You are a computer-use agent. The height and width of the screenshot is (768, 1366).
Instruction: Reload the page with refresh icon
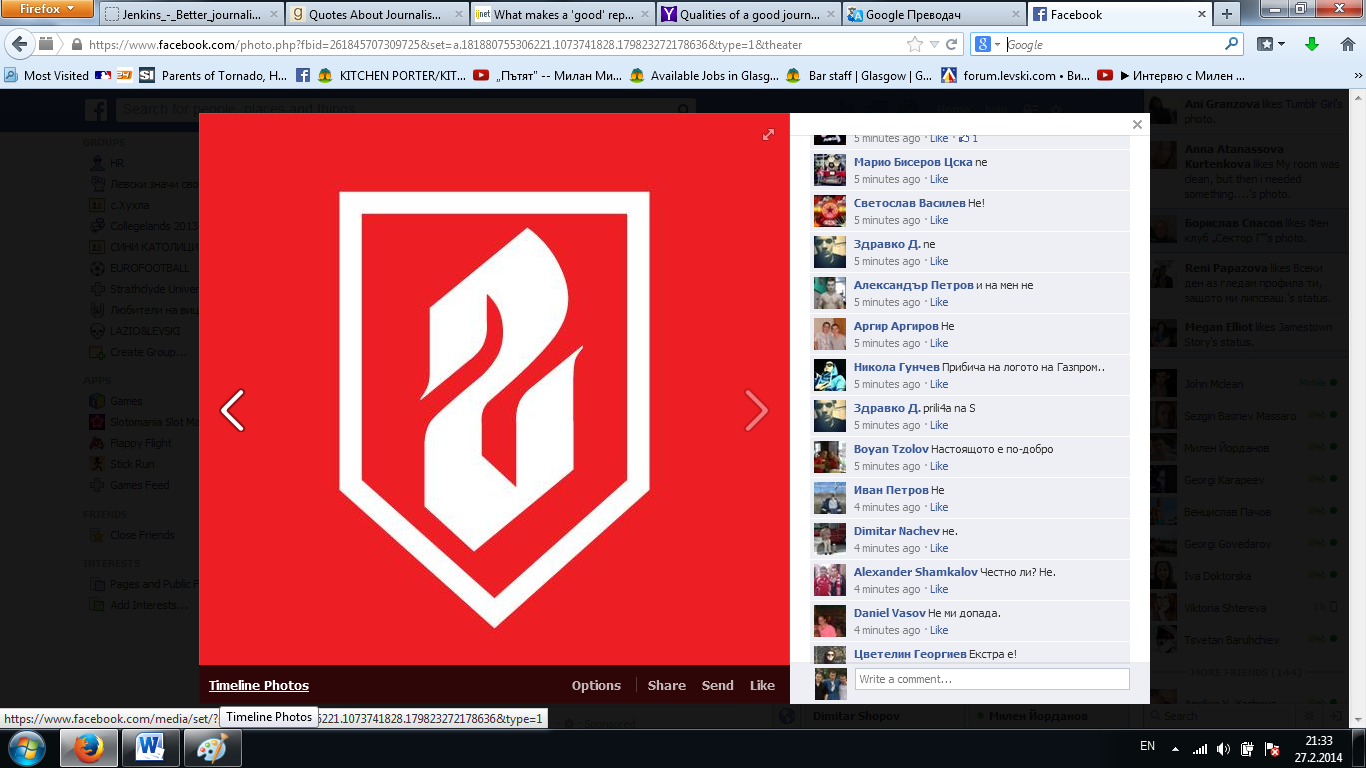point(952,44)
